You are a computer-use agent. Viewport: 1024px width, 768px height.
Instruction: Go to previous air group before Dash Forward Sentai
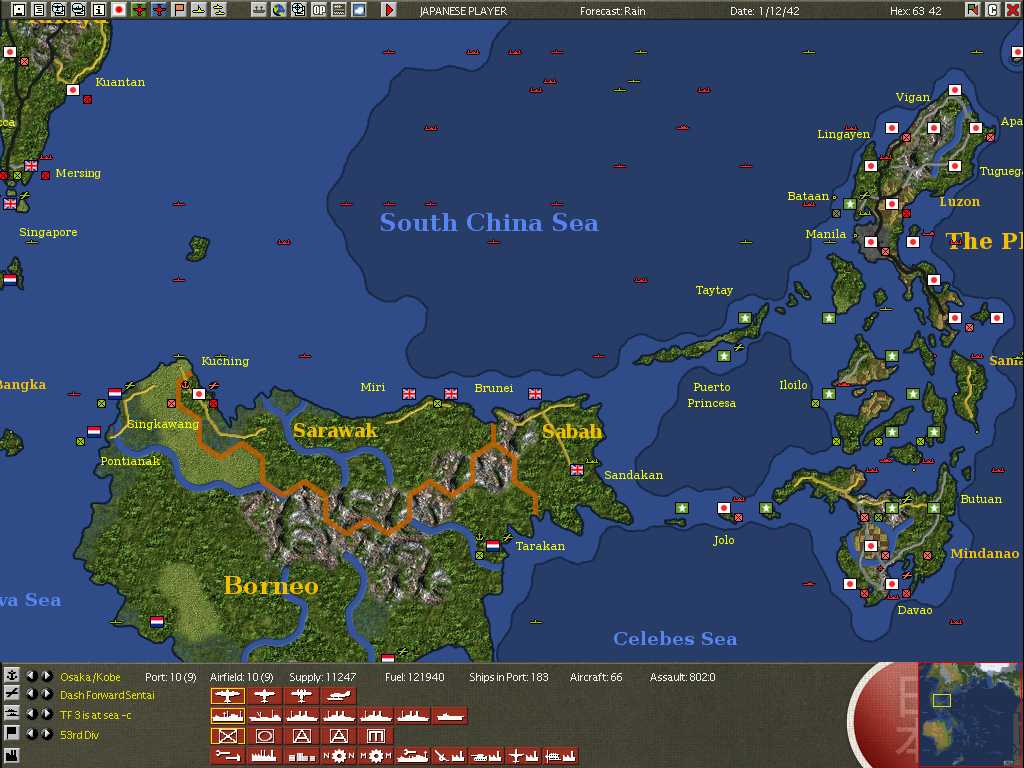tap(31, 694)
